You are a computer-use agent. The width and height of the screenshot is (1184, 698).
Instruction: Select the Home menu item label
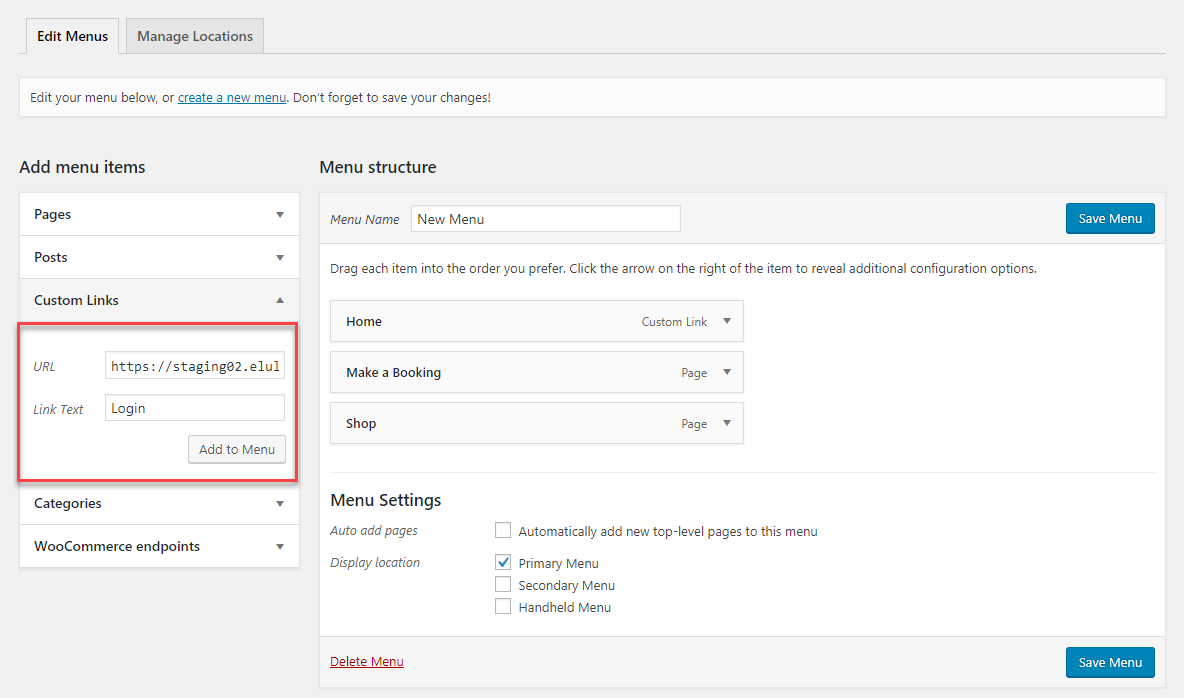(364, 322)
